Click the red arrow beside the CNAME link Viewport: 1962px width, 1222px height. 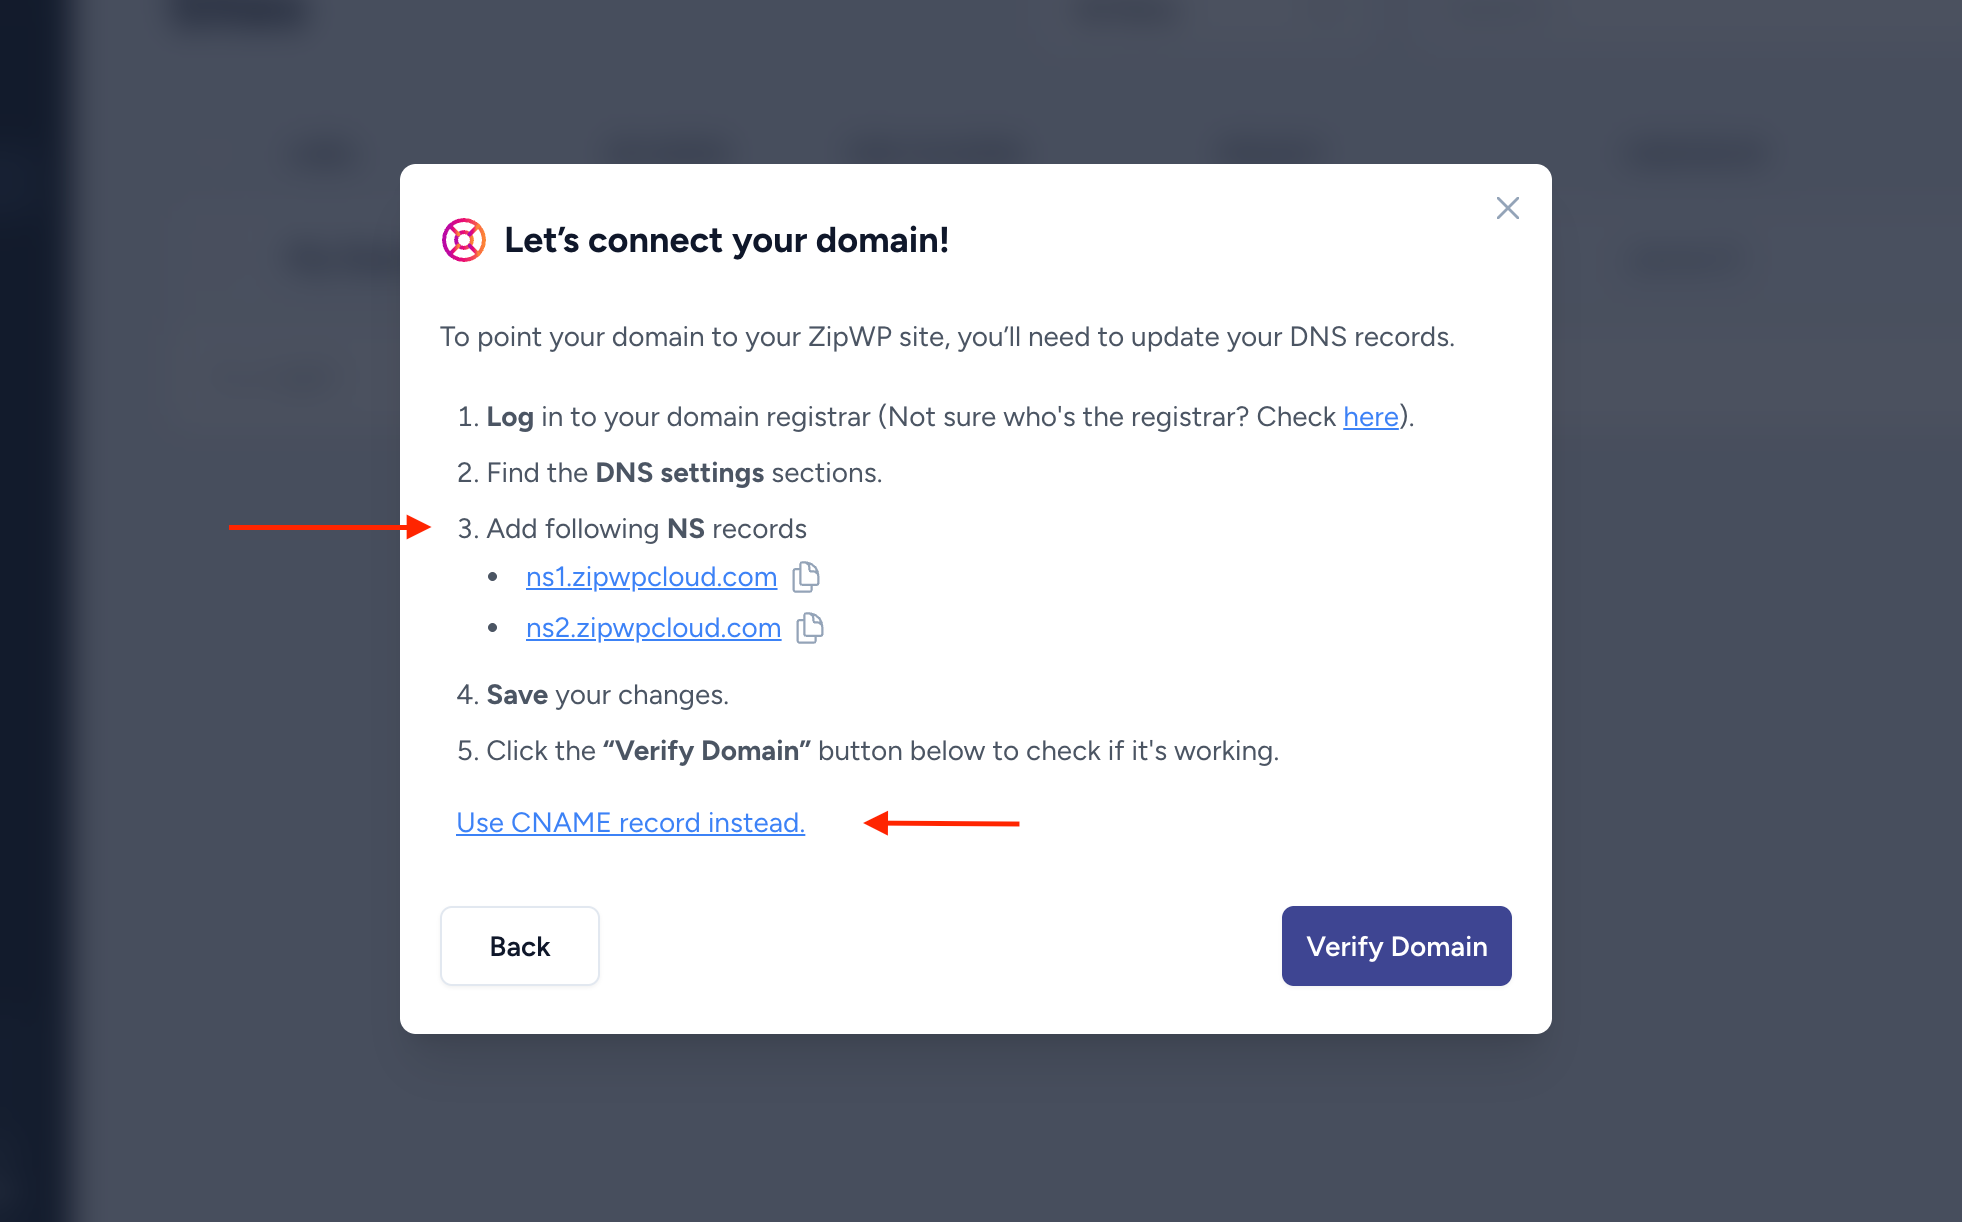coord(941,823)
